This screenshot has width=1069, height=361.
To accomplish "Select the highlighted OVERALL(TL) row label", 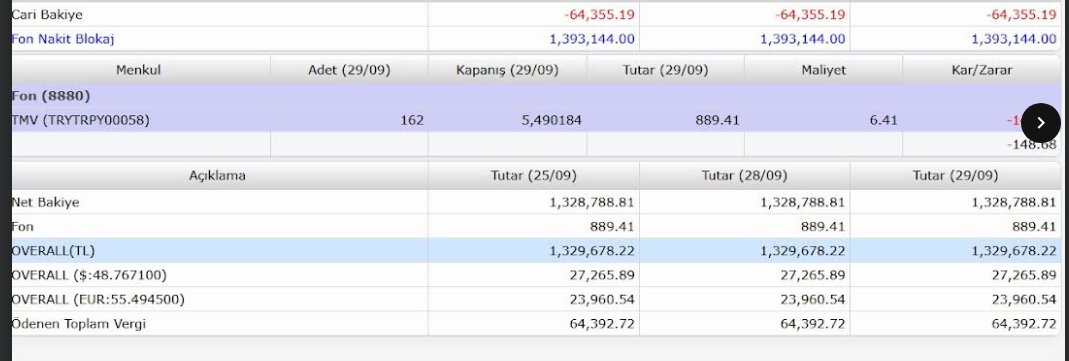I will pyautogui.click(x=53, y=251).
